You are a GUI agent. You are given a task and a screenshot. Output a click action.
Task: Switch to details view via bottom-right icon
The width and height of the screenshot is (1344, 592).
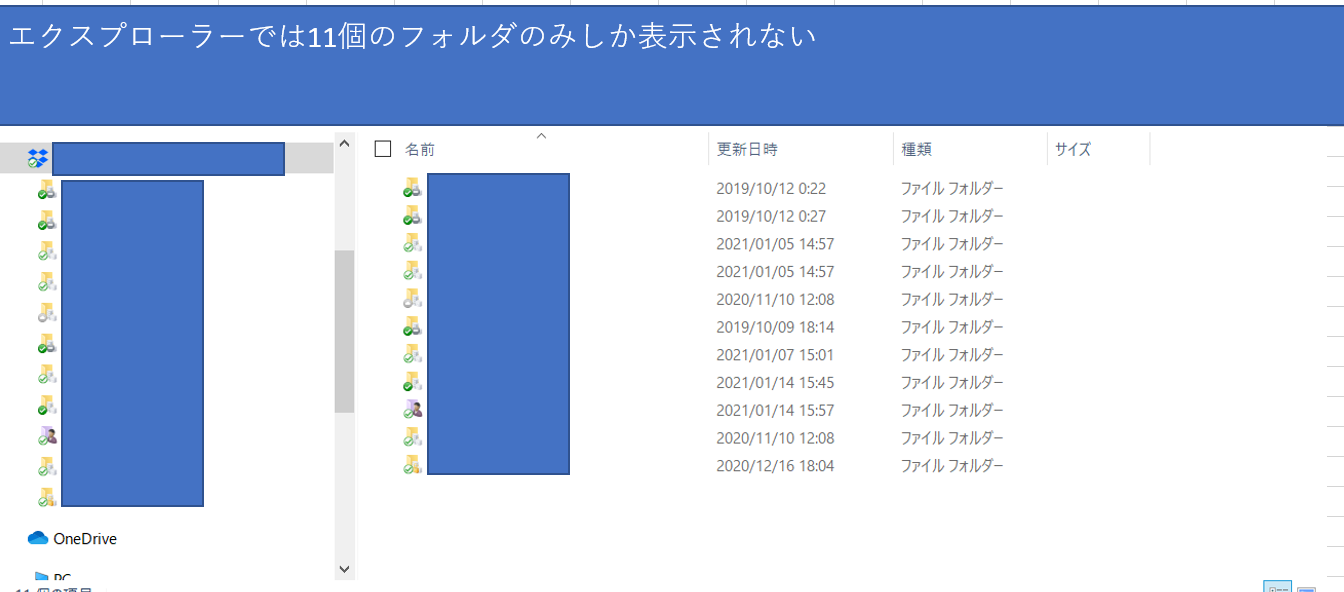coord(1279,588)
